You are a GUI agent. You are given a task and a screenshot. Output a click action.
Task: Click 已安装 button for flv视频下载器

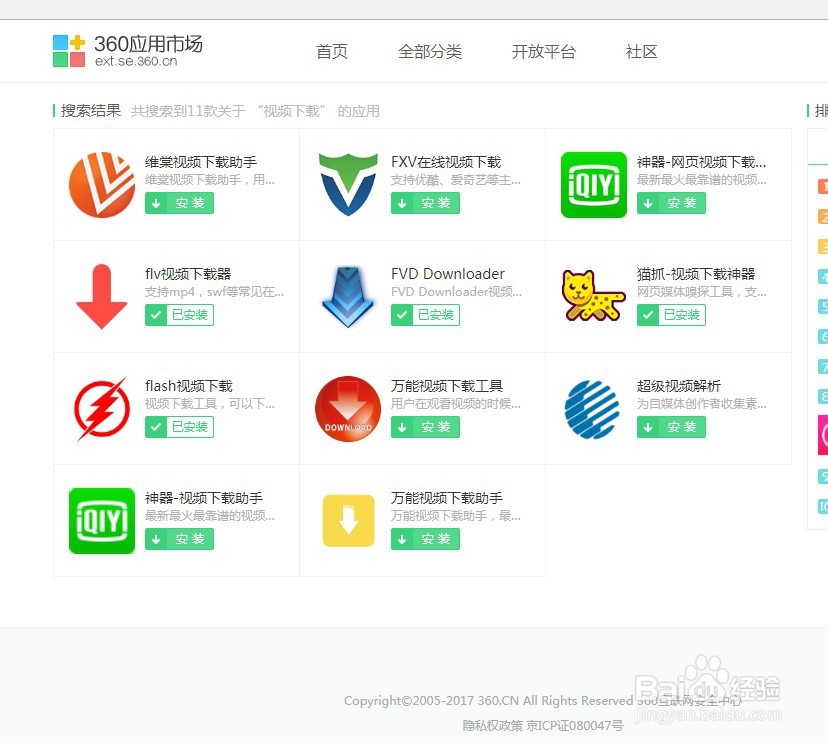[x=180, y=315]
